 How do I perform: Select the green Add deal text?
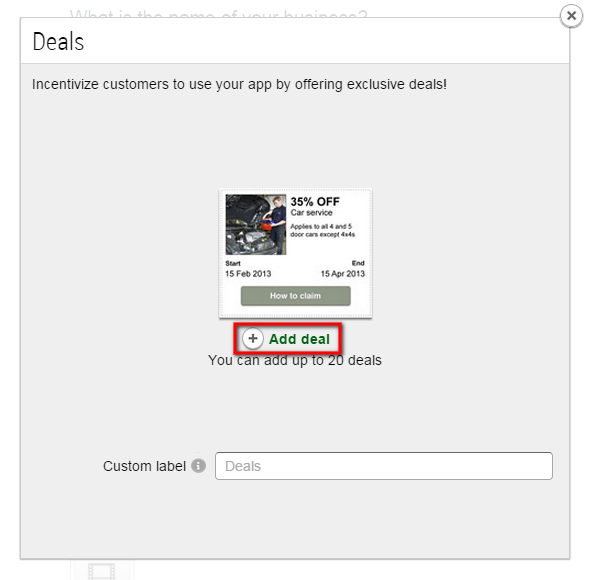click(299, 339)
